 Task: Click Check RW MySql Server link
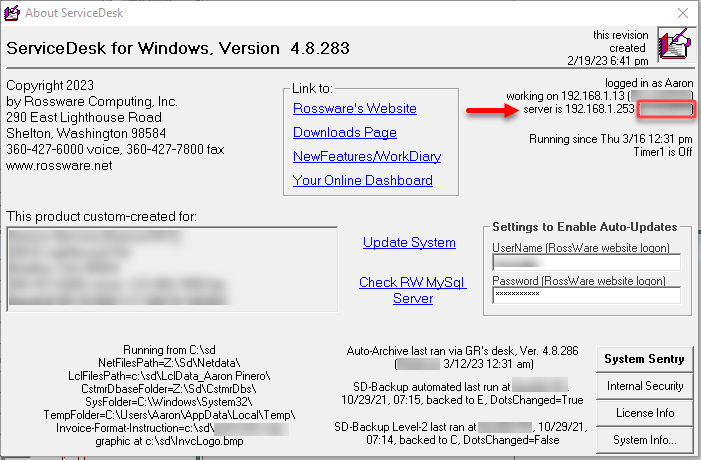click(x=413, y=291)
